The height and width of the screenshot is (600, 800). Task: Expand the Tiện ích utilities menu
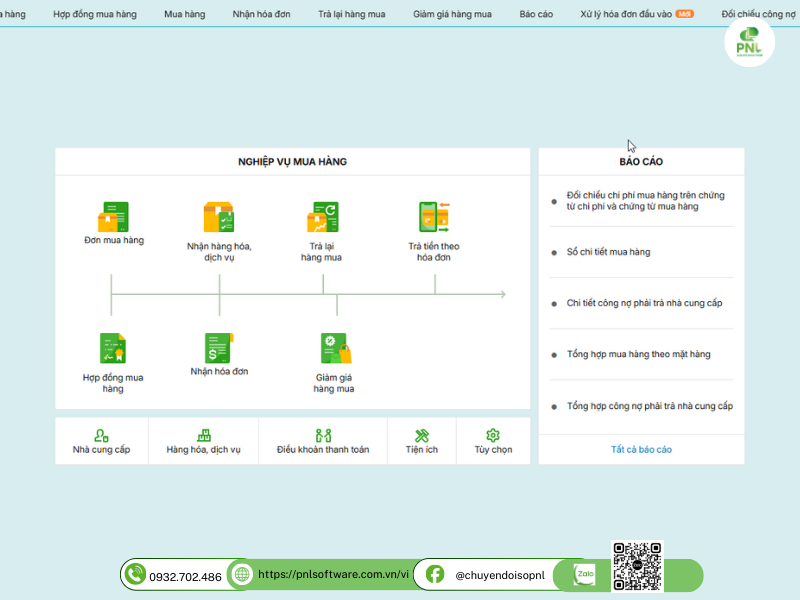[422, 441]
